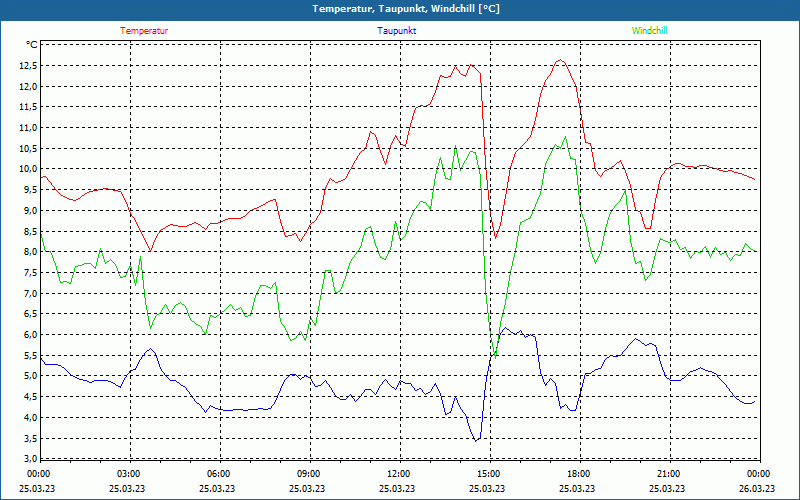Viewport: 800px width, 500px height.
Task: Click the '12,0' y-axis value
Action: click(x=28, y=86)
